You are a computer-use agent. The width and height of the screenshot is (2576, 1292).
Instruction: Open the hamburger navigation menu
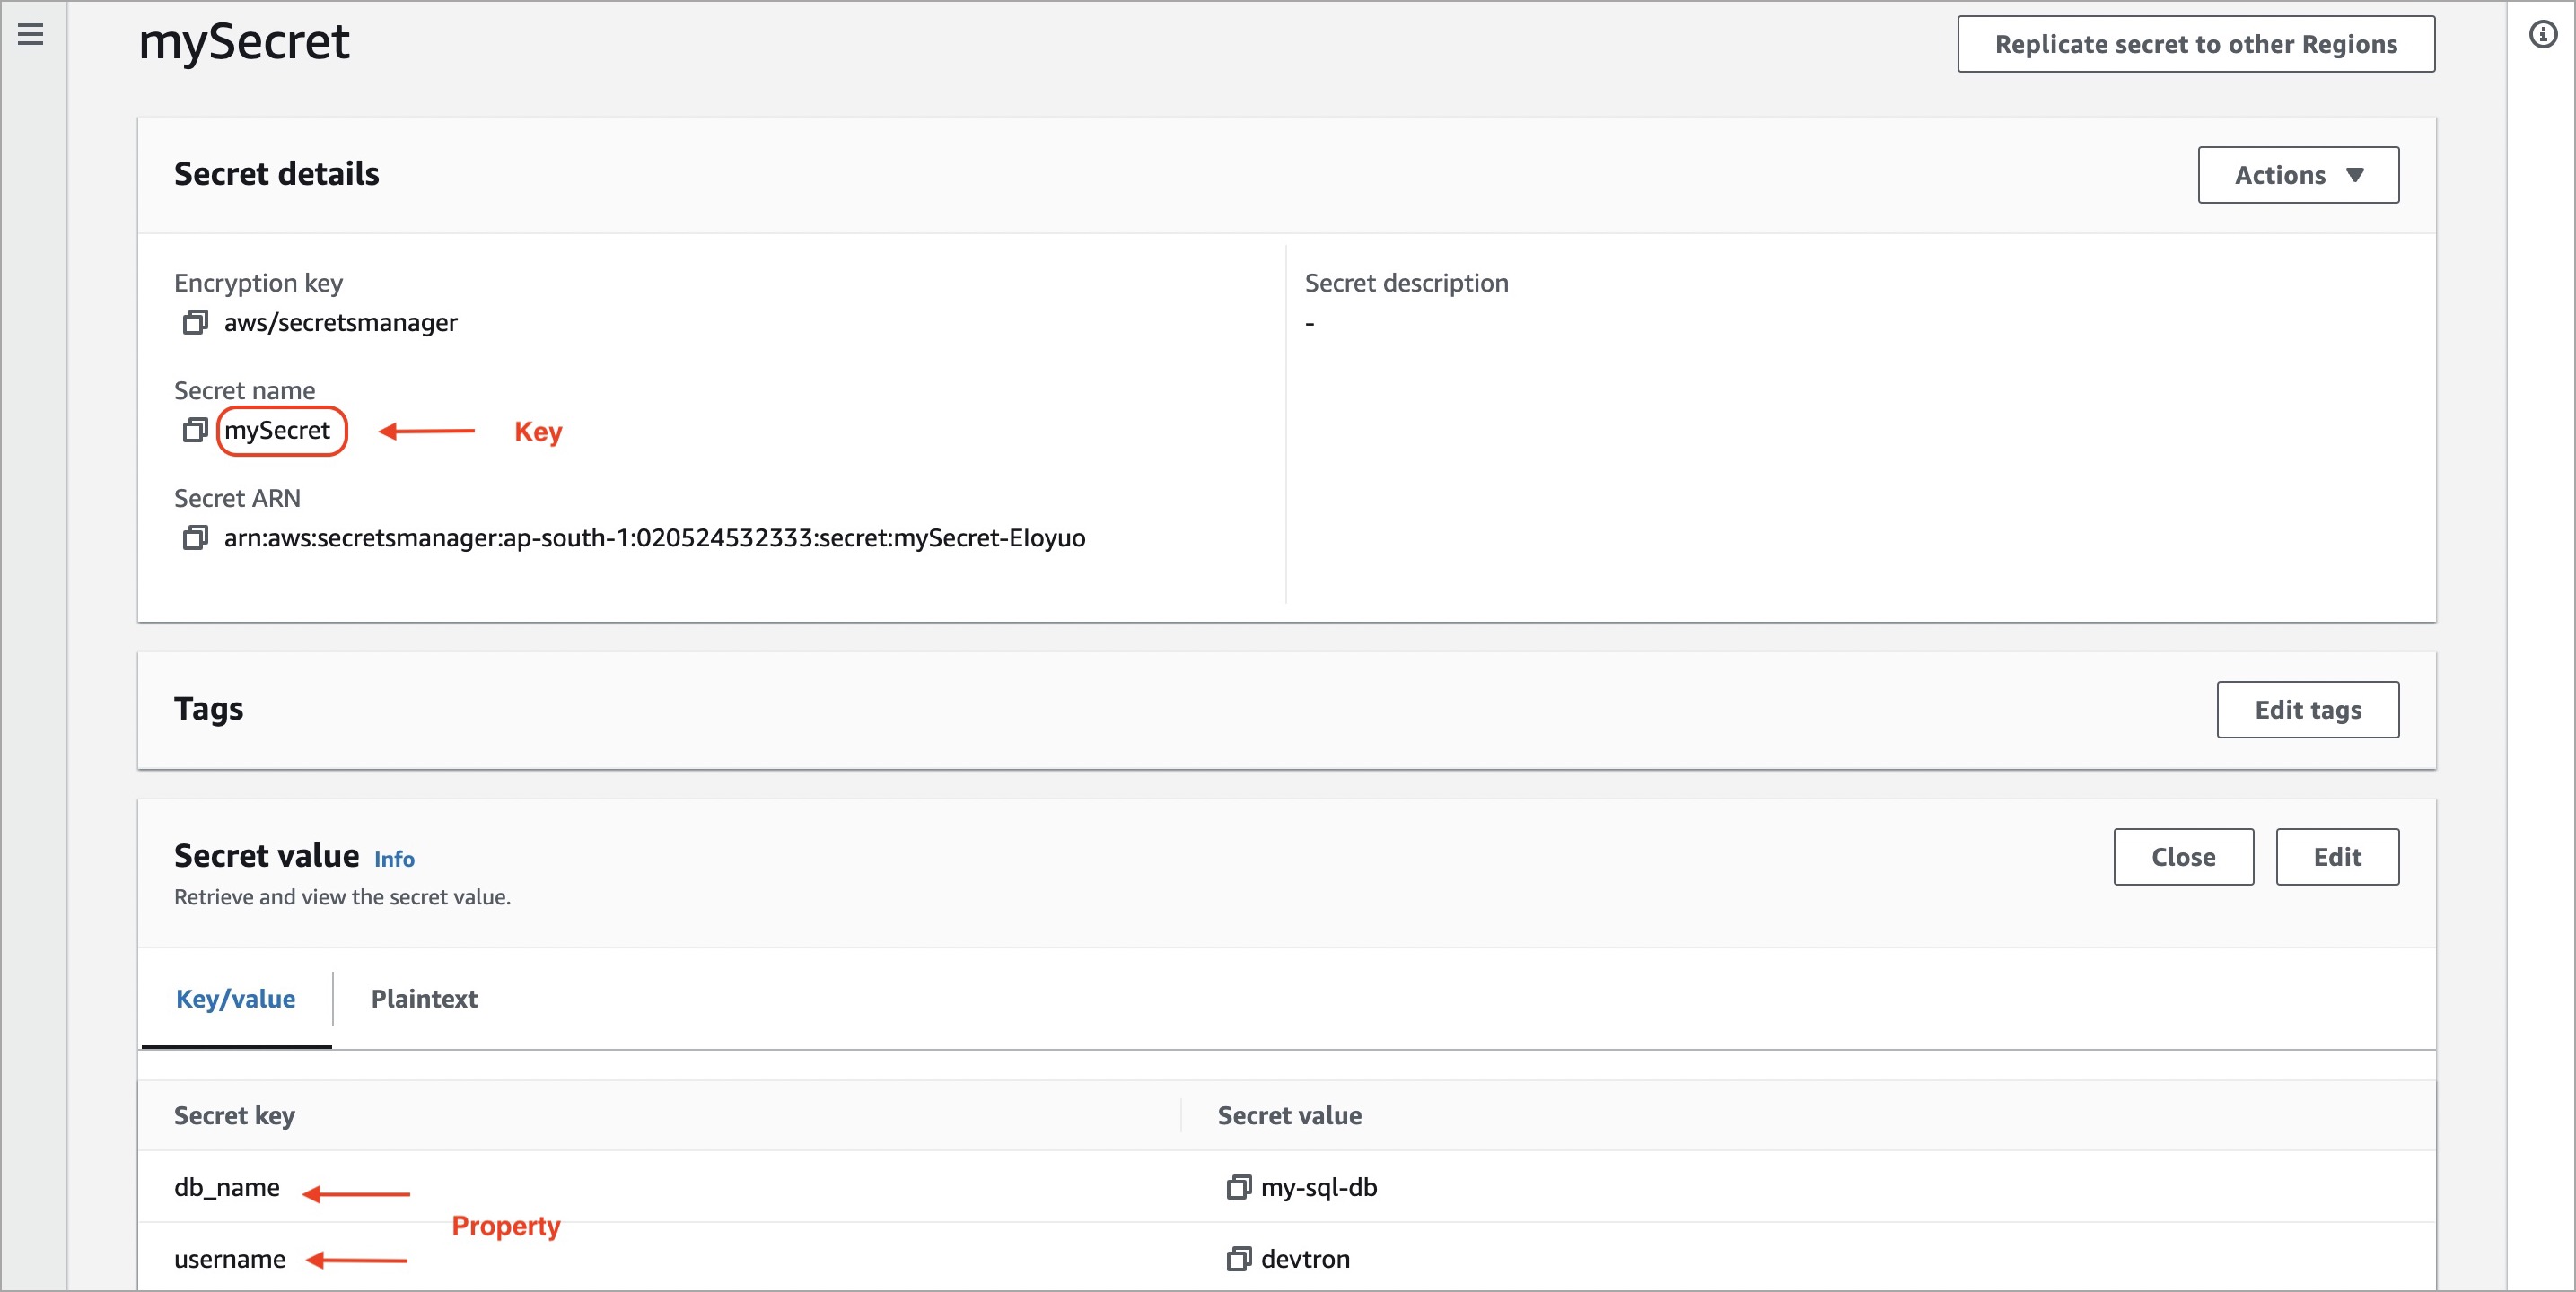[x=31, y=35]
